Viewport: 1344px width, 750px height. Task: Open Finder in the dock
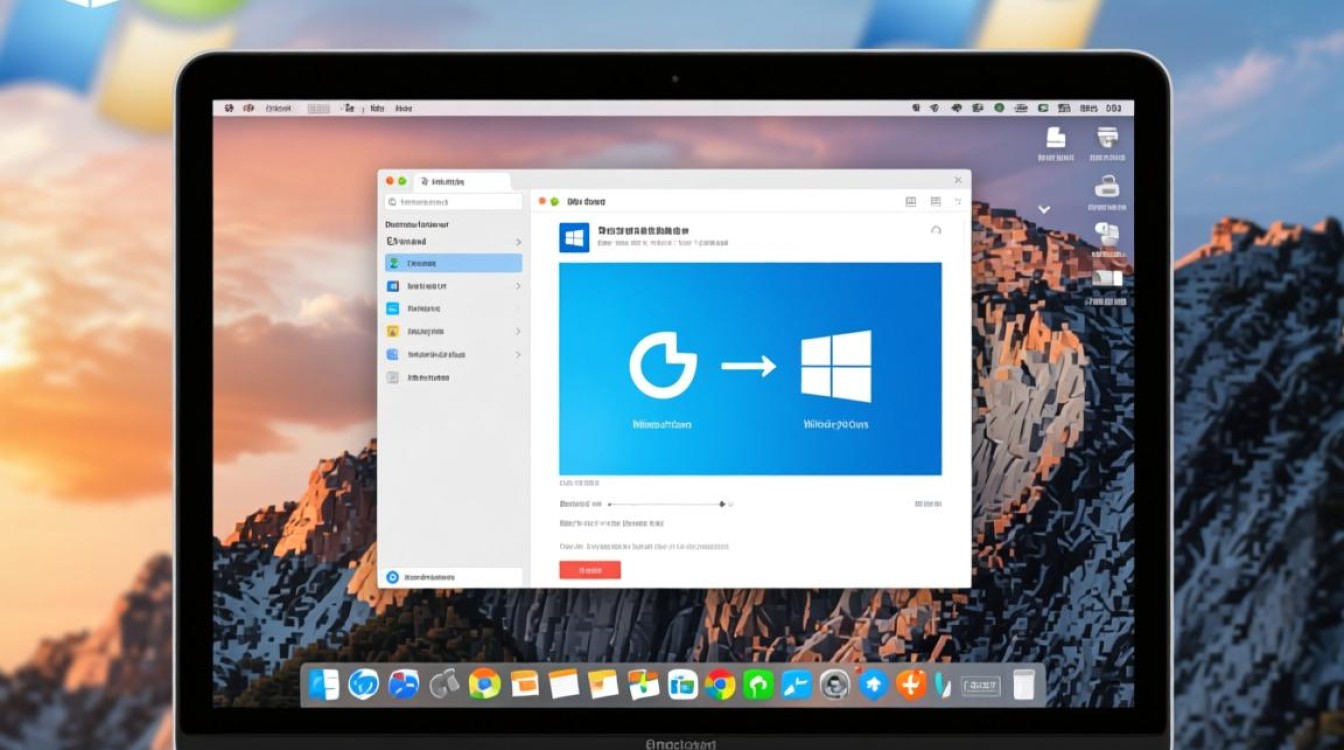[x=324, y=684]
